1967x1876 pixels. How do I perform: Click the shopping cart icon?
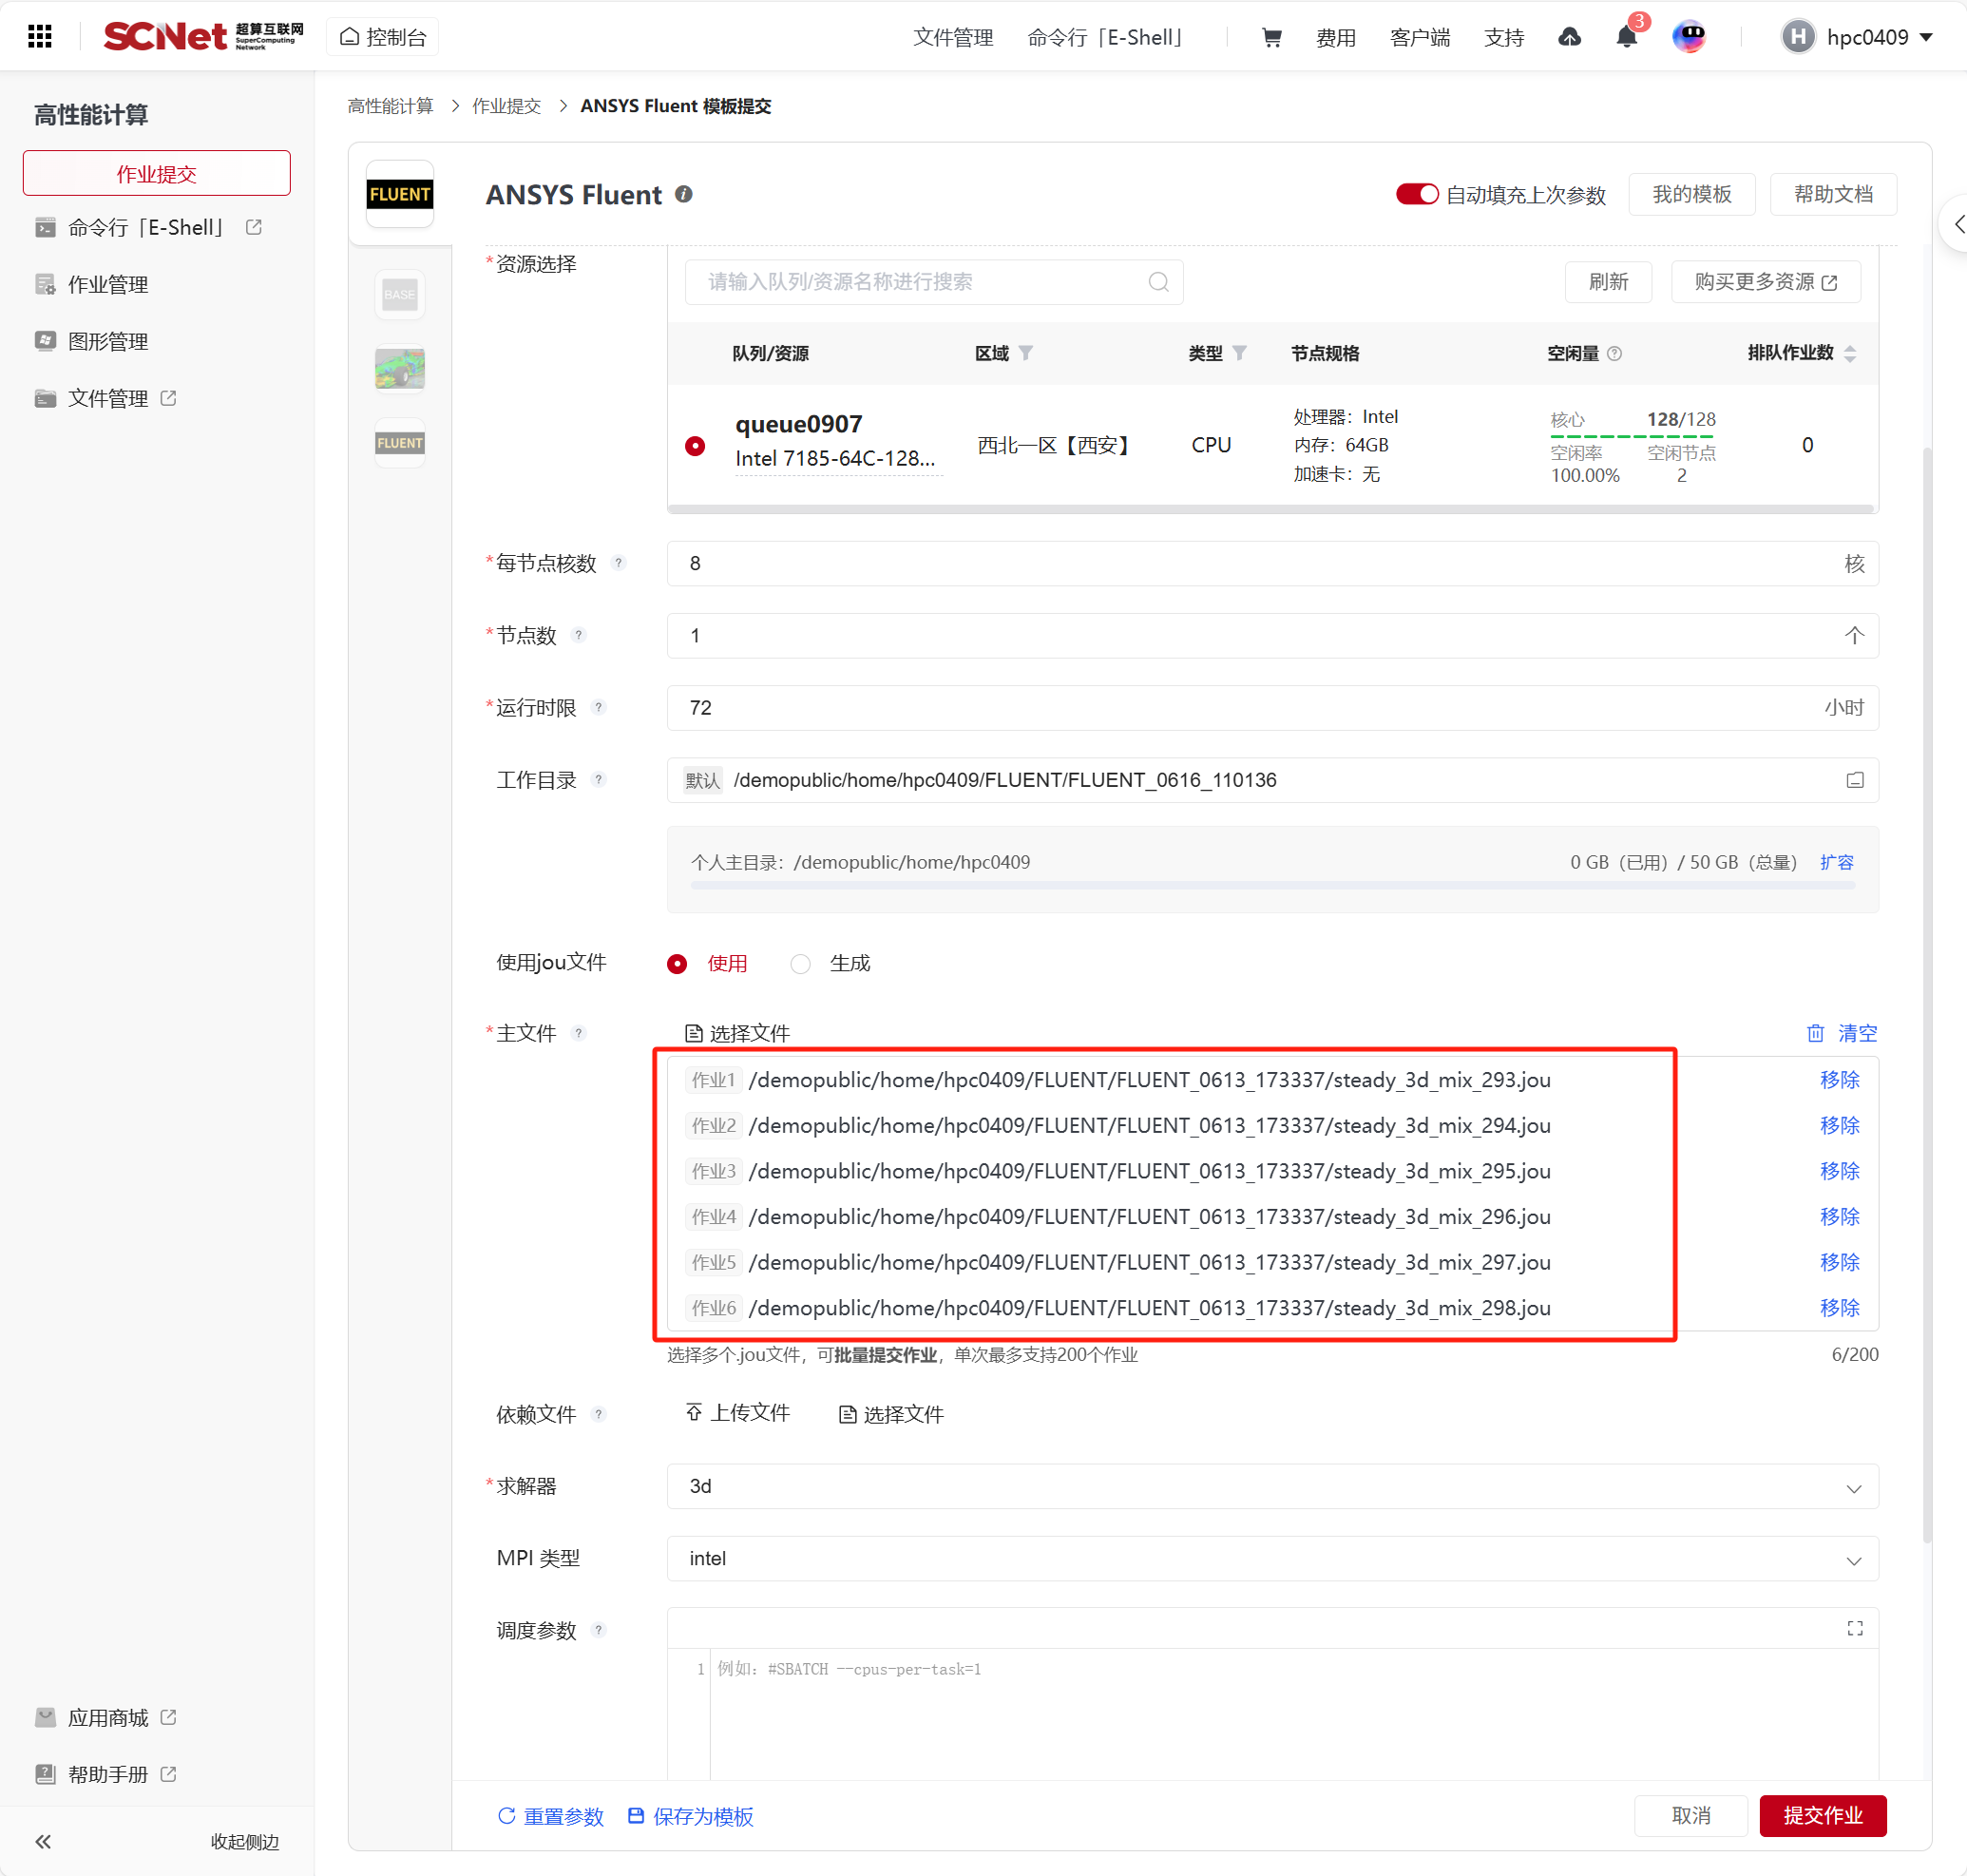(x=1271, y=37)
